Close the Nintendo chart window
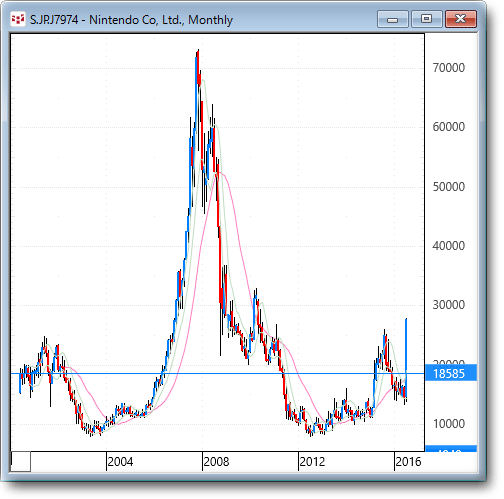 click(461, 19)
